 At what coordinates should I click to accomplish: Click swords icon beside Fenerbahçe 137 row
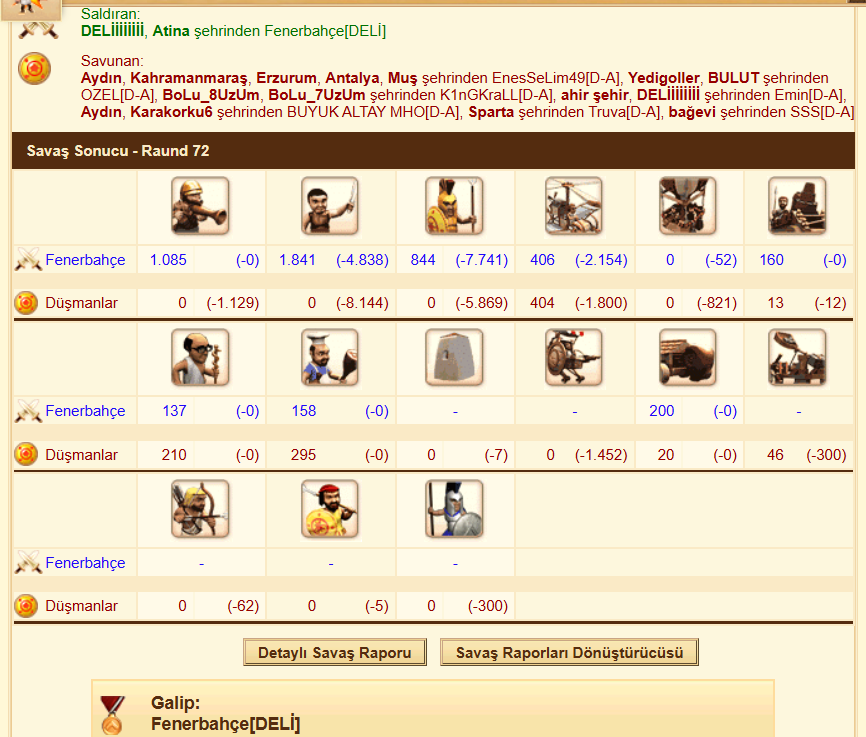28,410
